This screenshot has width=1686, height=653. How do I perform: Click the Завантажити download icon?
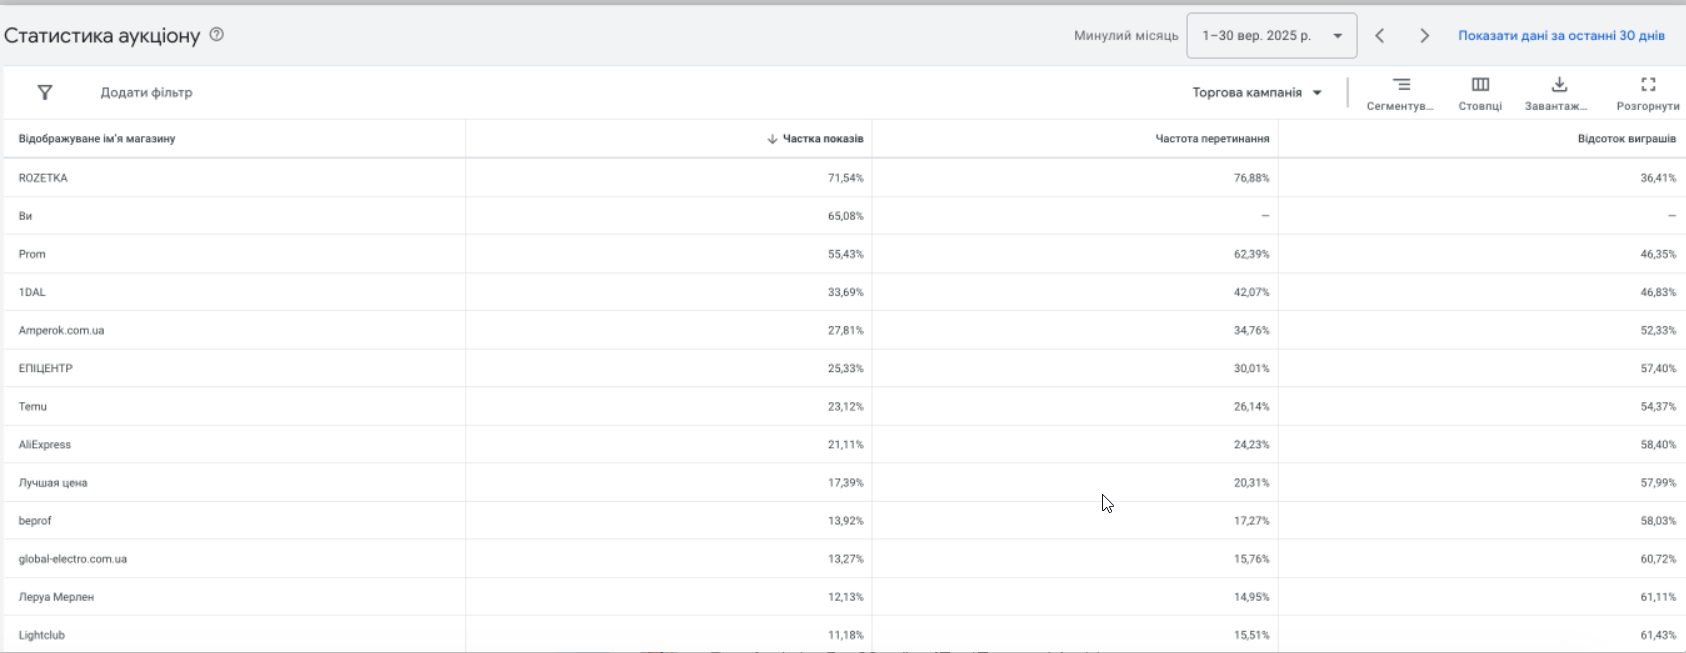1558,85
